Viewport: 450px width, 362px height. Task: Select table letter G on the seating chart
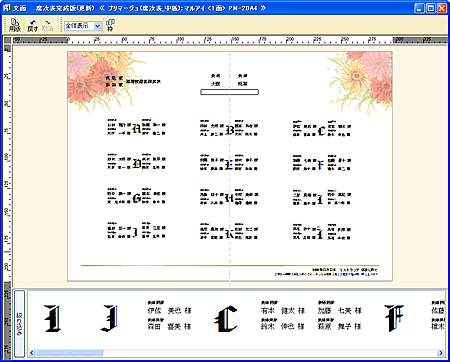pyautogui.click(x=136, y=198)
